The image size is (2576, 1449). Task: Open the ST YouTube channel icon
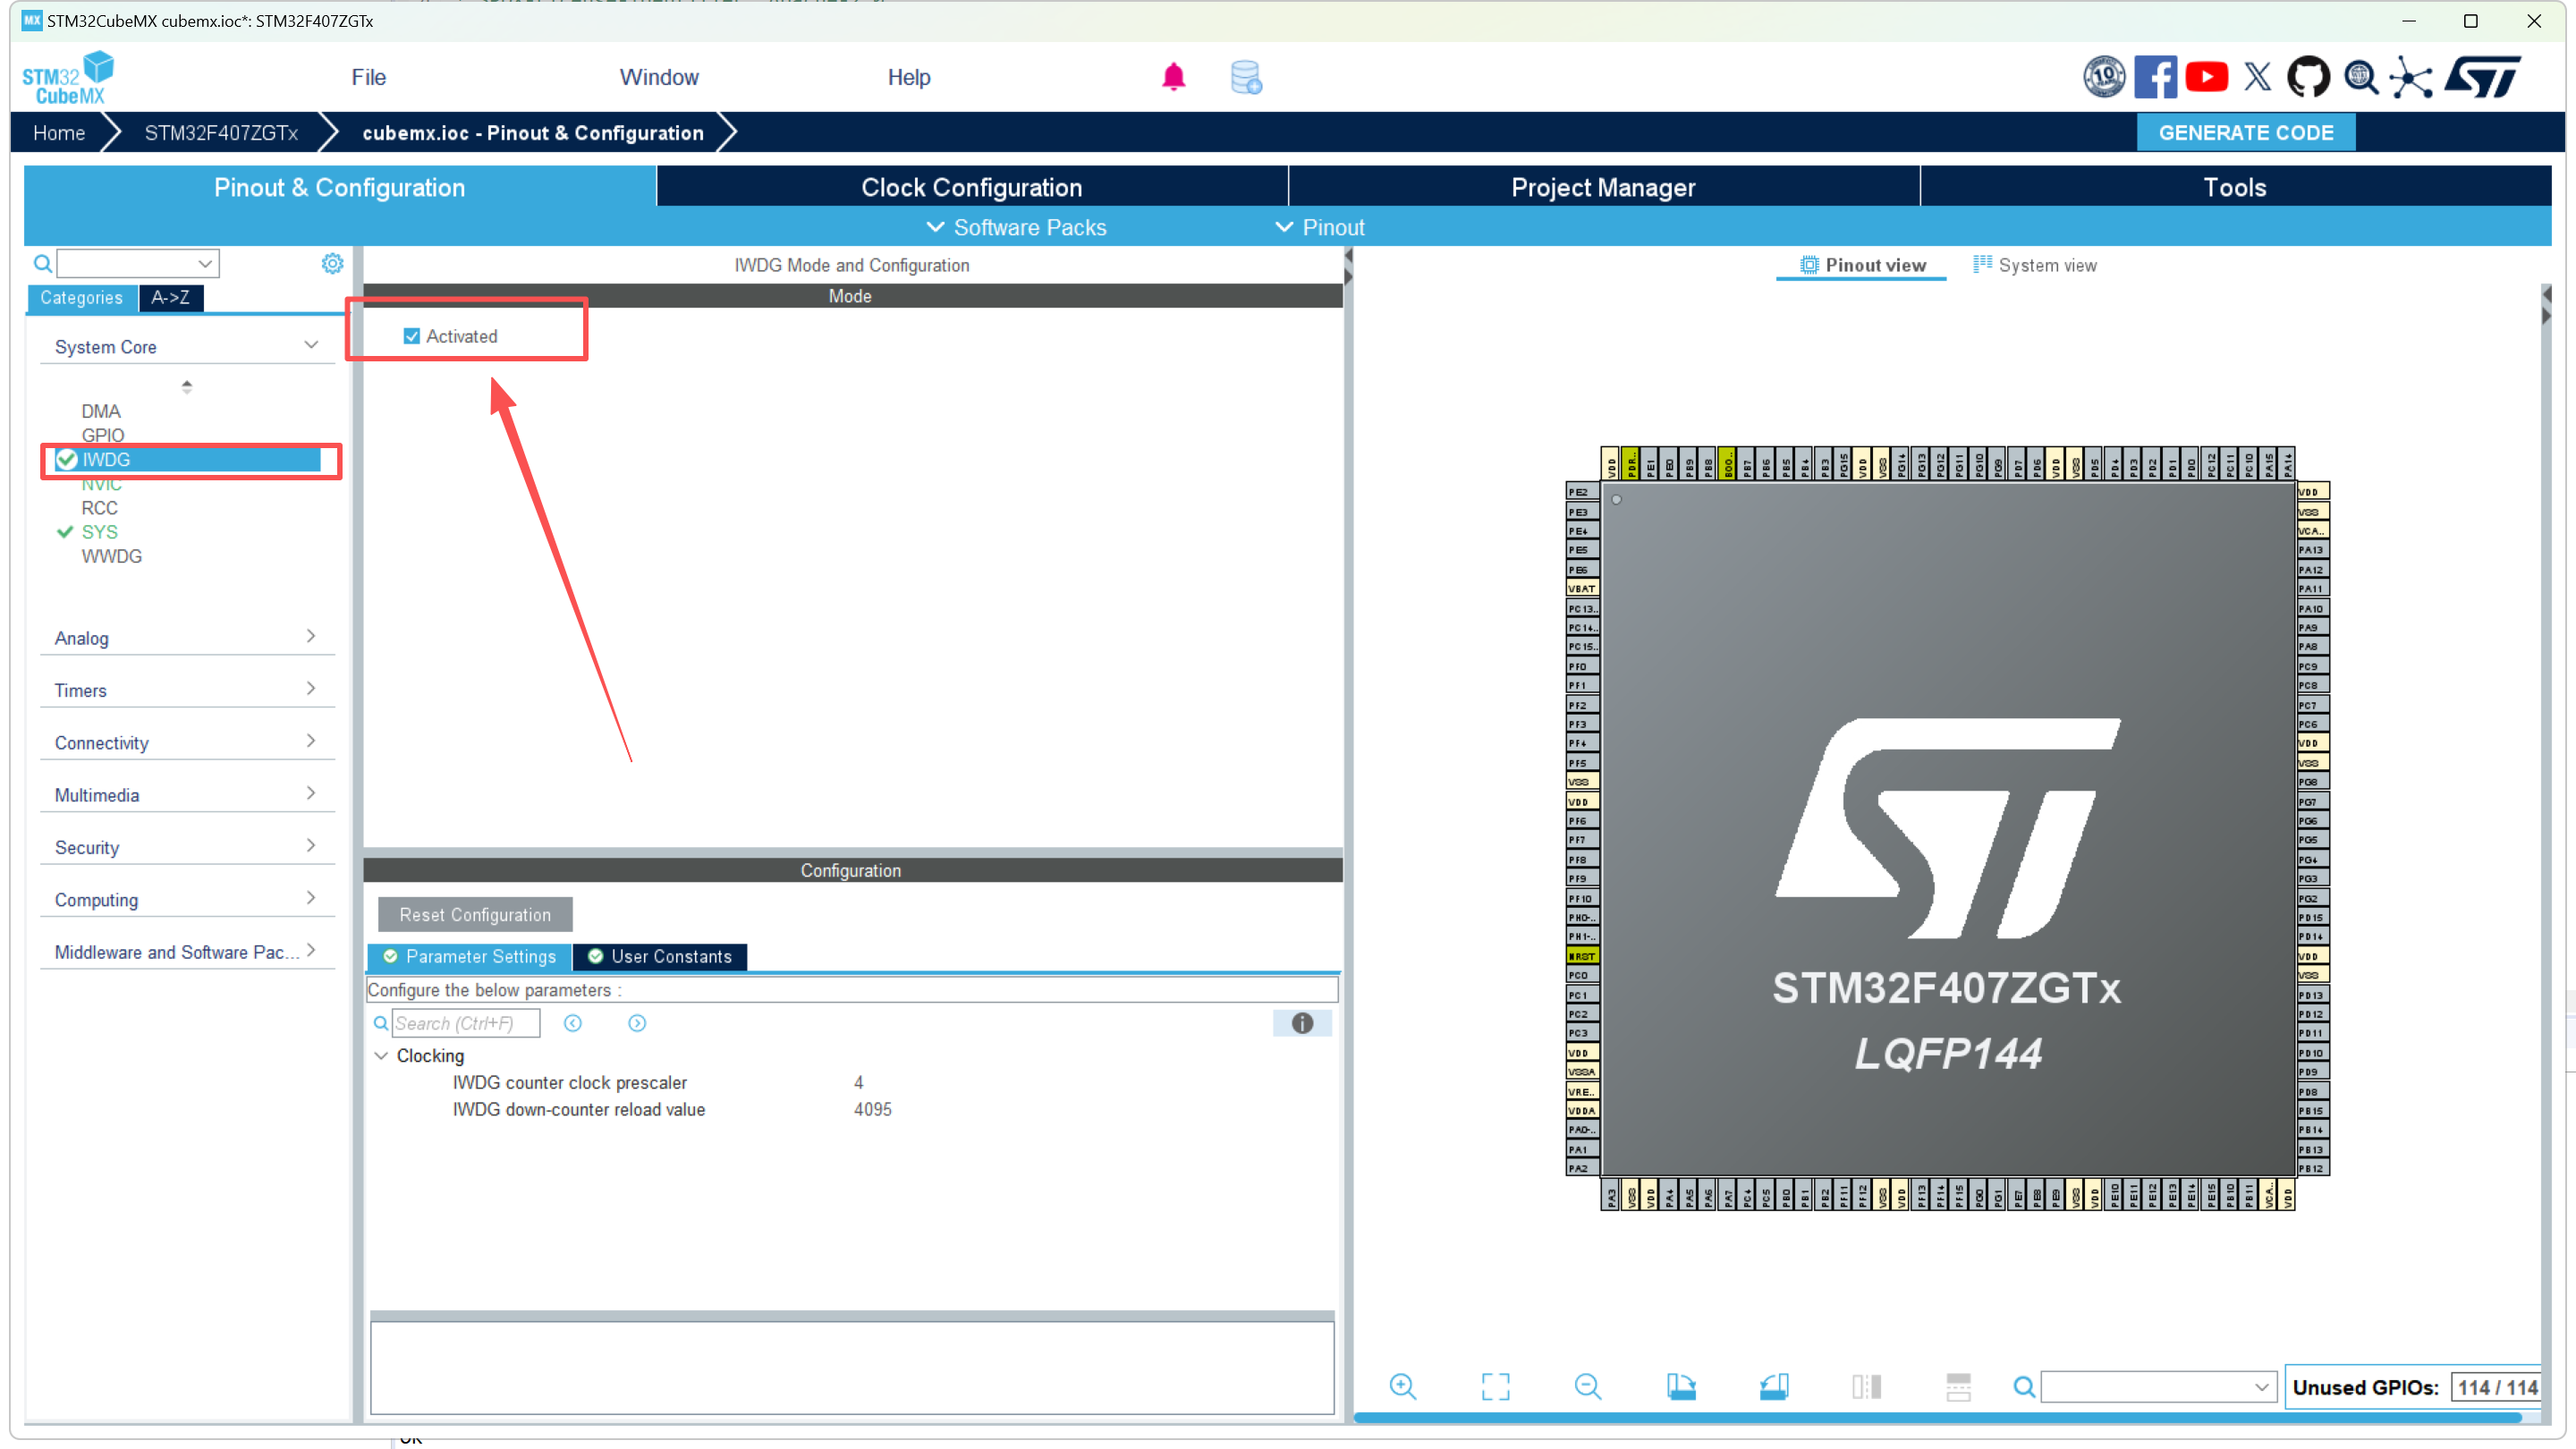point(2206,77)
